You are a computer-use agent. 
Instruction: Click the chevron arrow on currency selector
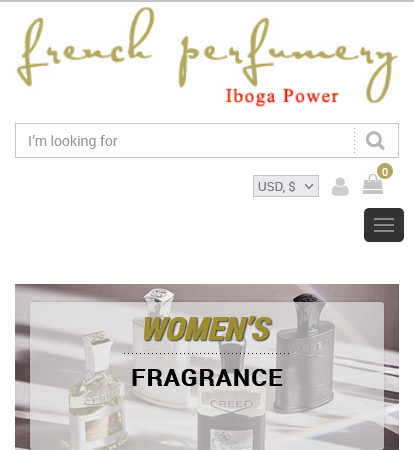pyautogui.click(x=309, y=186)
